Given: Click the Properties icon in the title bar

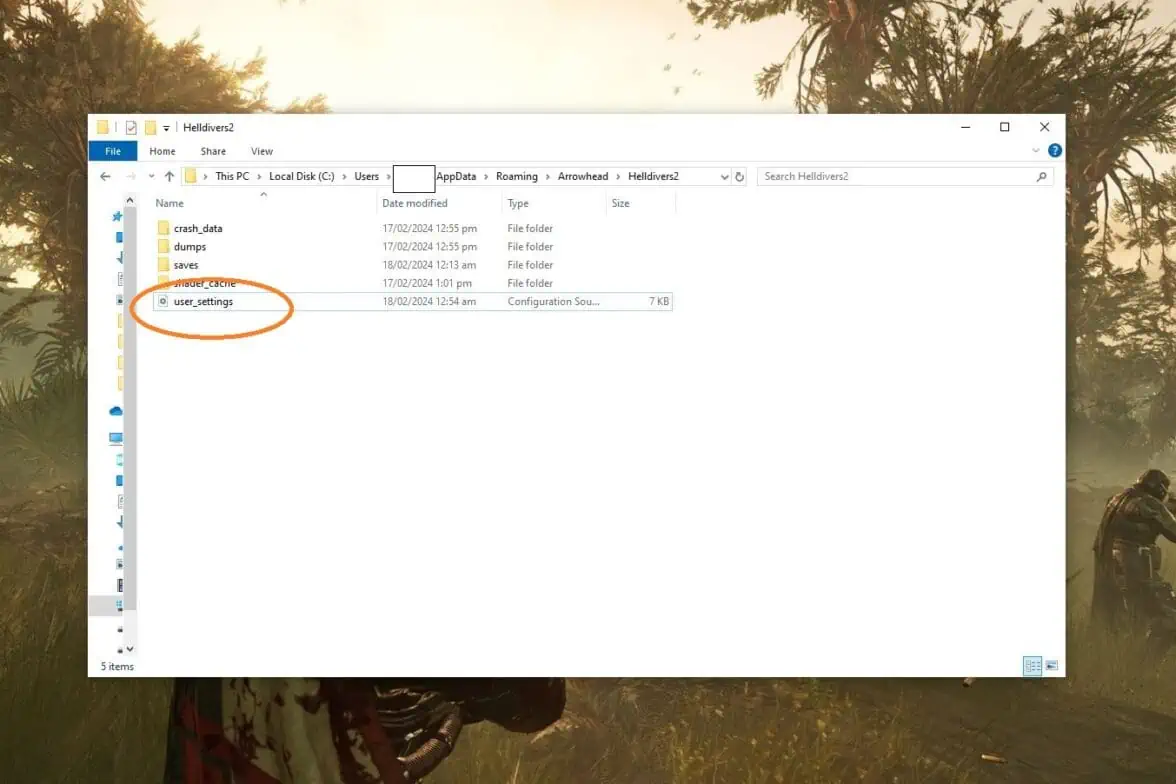Looking at the screenshot, I should 131,128.
